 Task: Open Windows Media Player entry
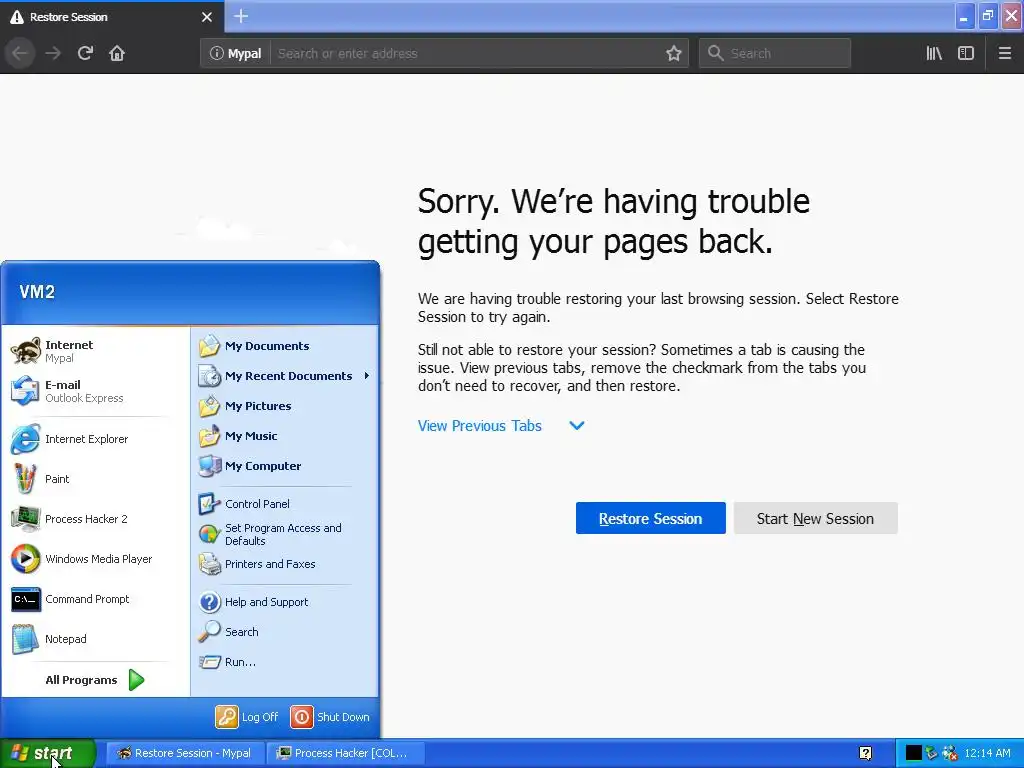tap(96, 559)
